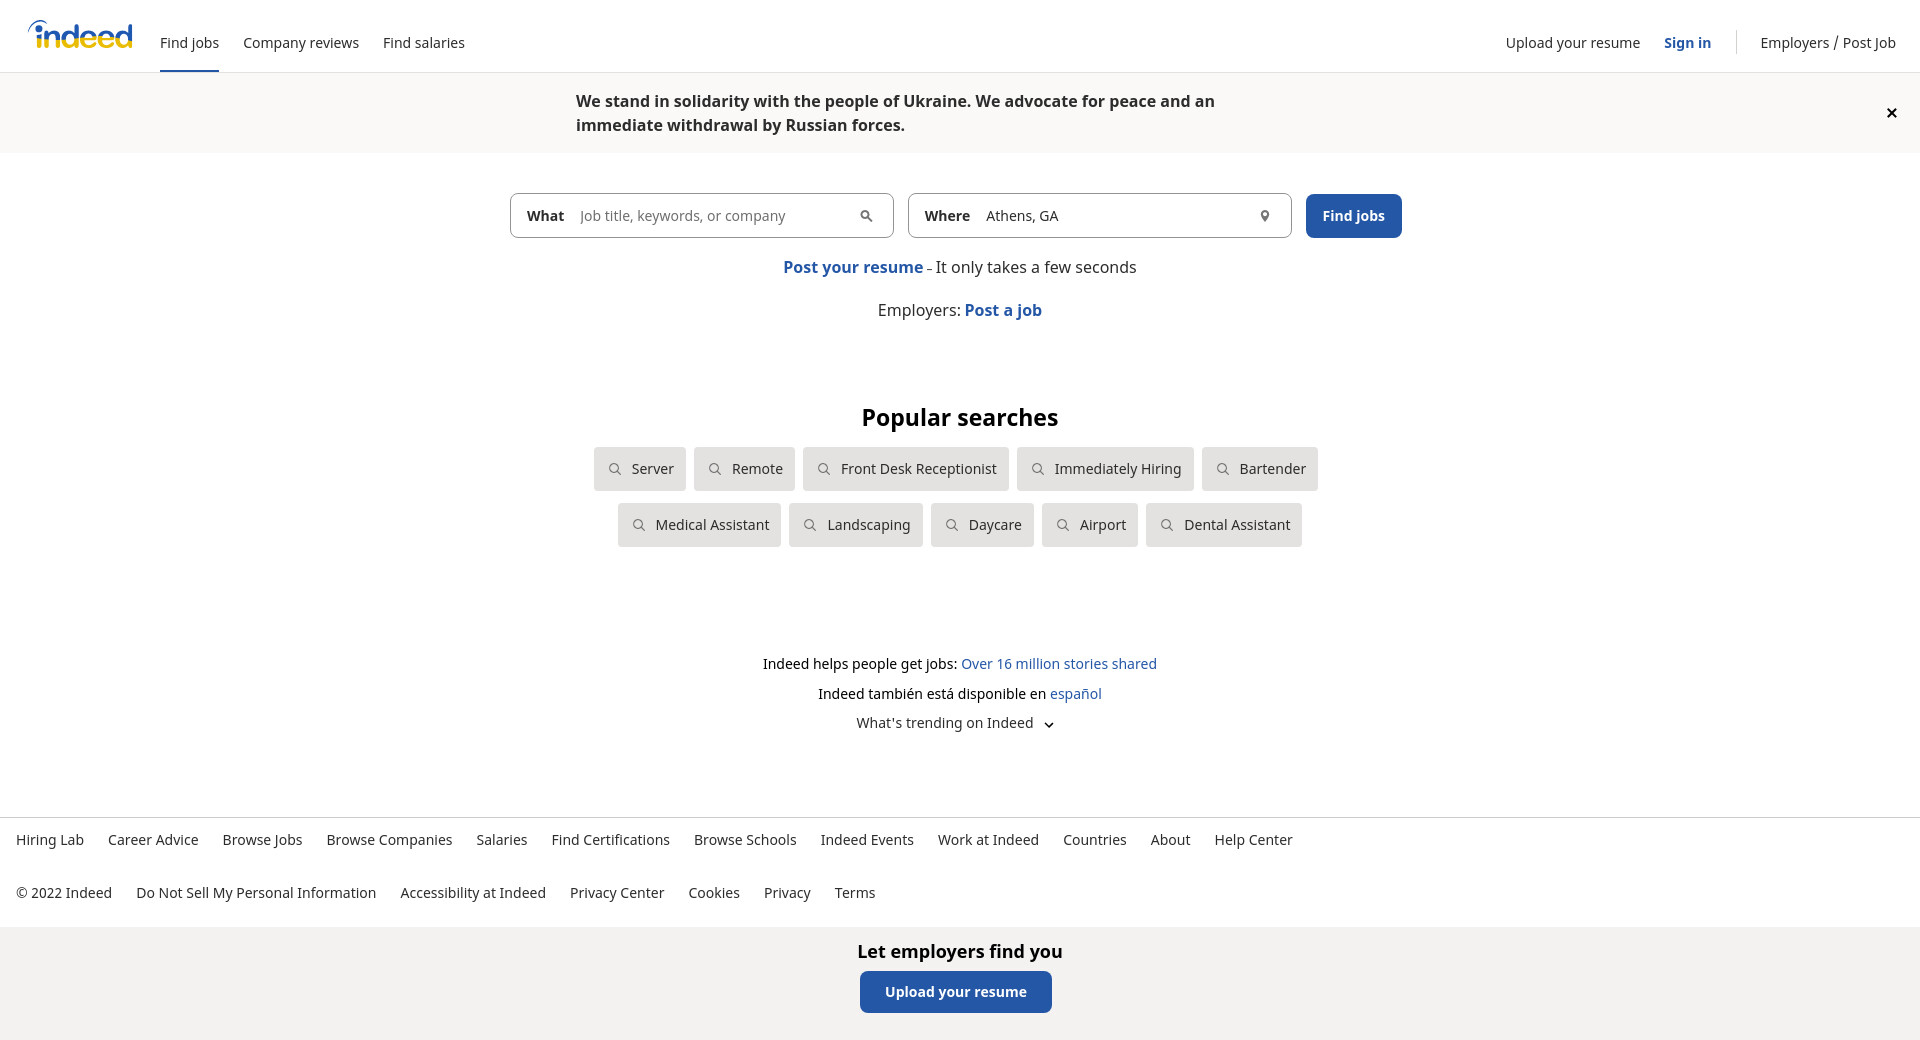Click the magnifier icon in What field

click(866, 216)
